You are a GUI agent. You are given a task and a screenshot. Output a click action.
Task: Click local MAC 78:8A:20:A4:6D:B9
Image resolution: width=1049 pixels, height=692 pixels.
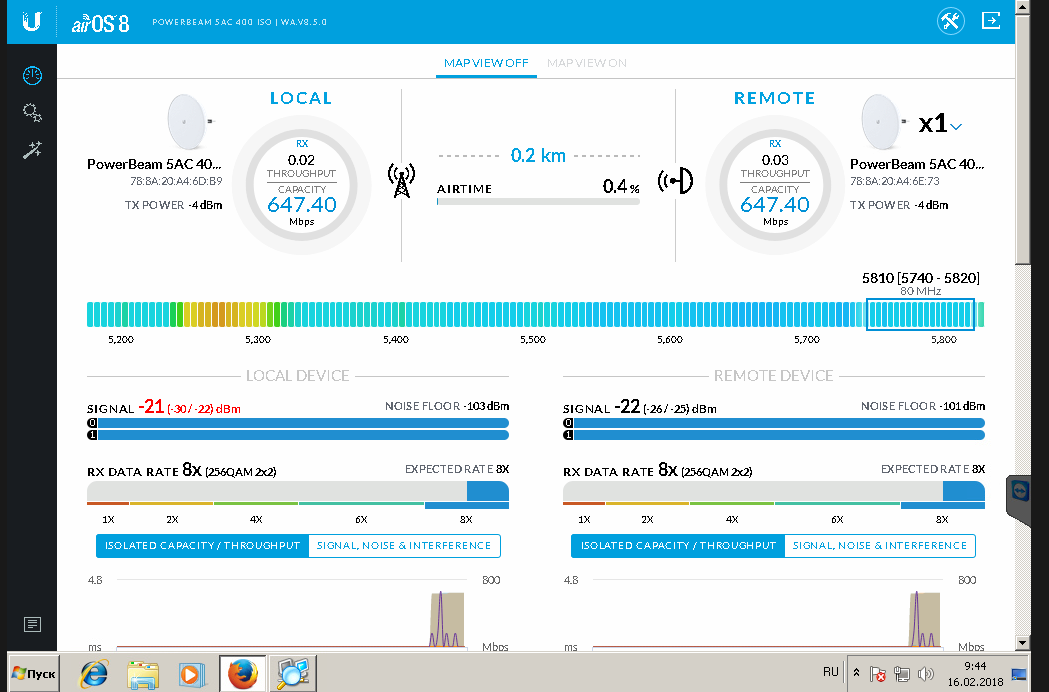(x=176, y=181)
